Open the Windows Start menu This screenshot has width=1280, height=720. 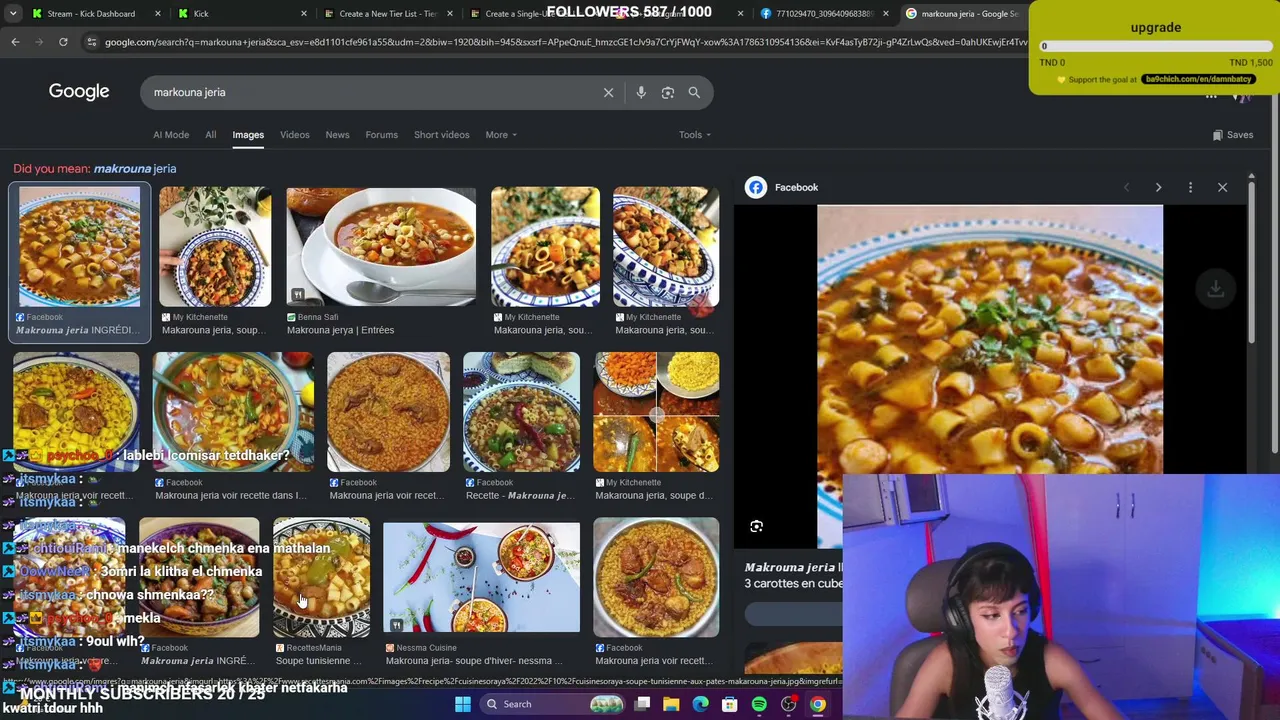point(463,704)
